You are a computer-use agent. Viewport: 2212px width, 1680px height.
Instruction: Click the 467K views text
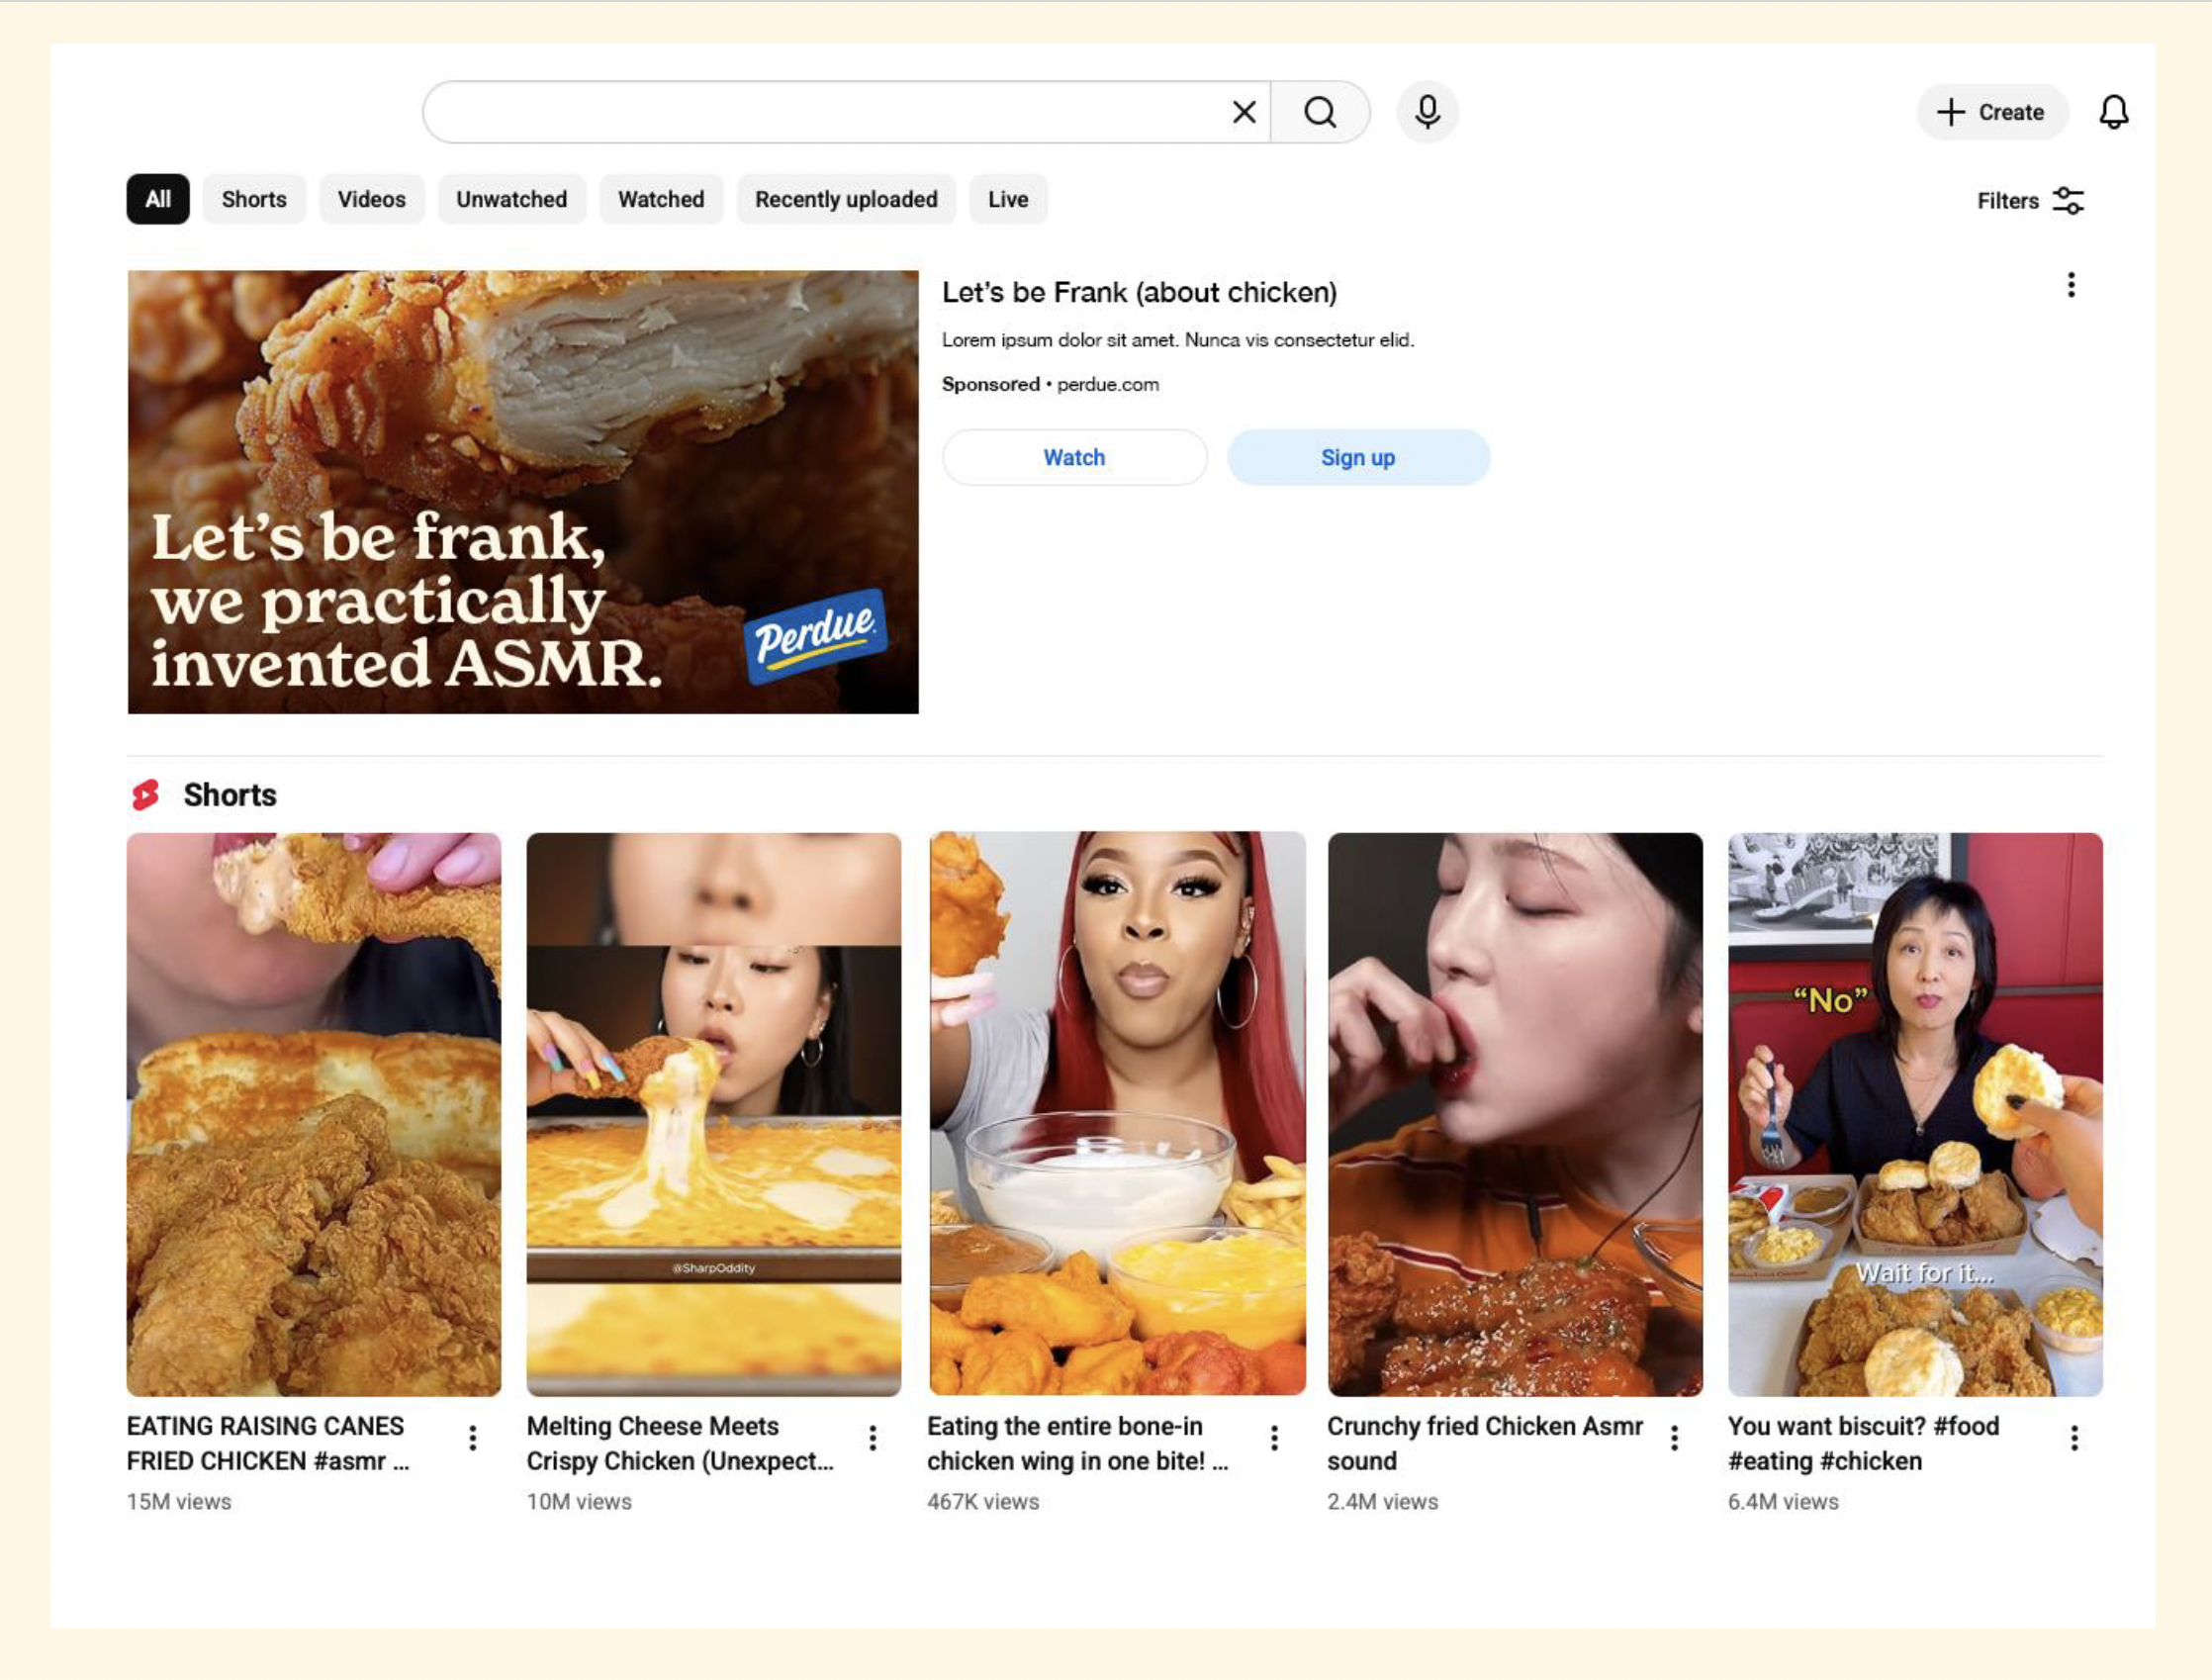click(x=983, y=1501)
